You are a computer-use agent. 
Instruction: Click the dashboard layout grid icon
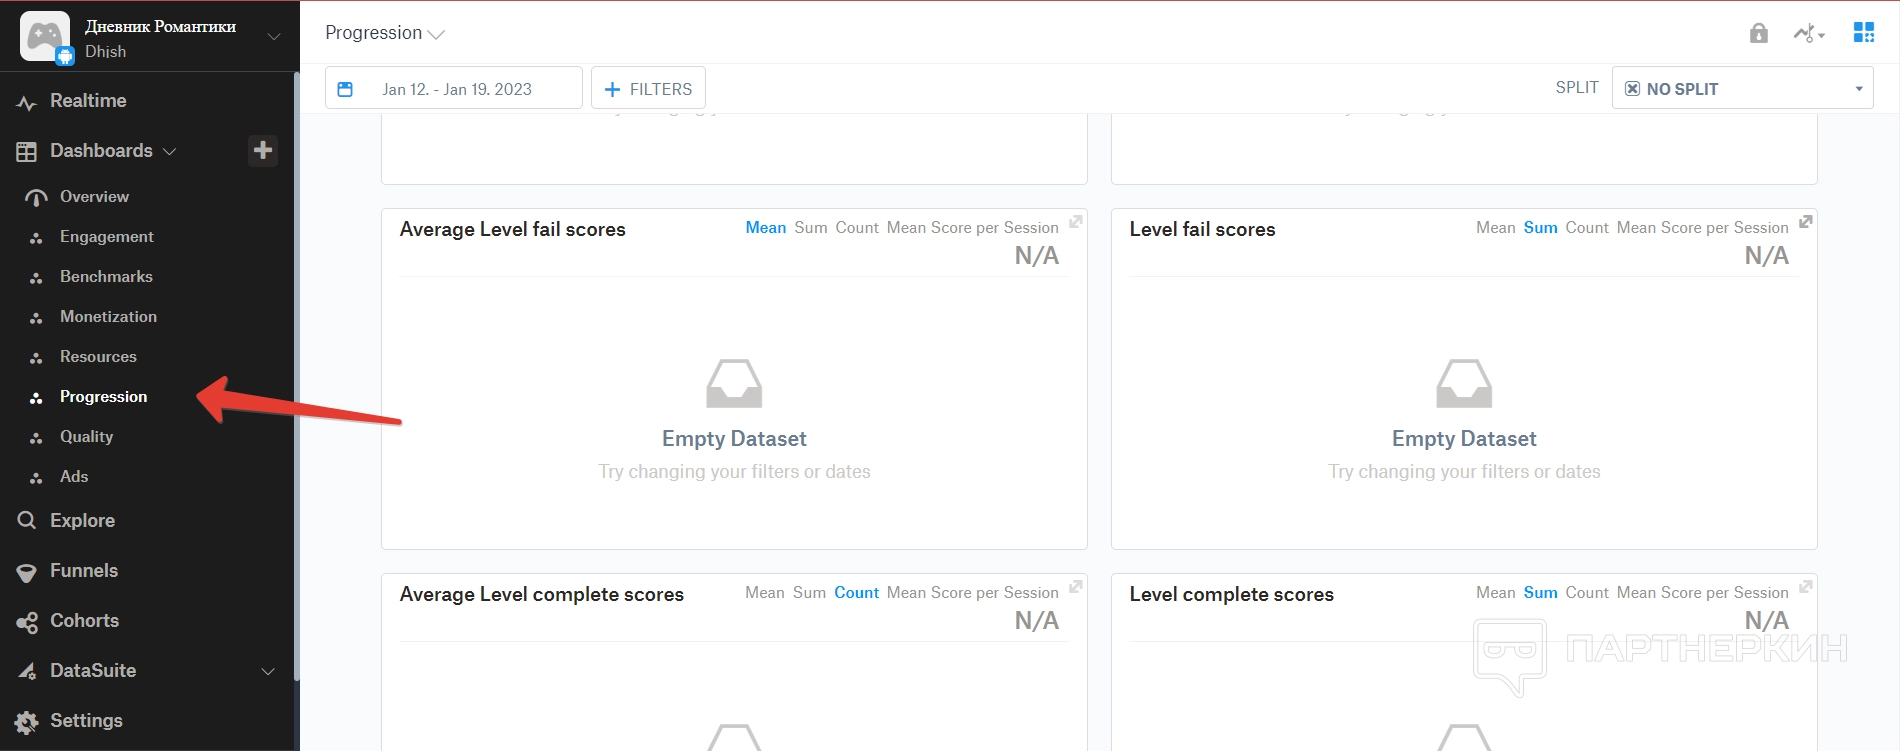pyautogui.click(x=1864, y=32)
